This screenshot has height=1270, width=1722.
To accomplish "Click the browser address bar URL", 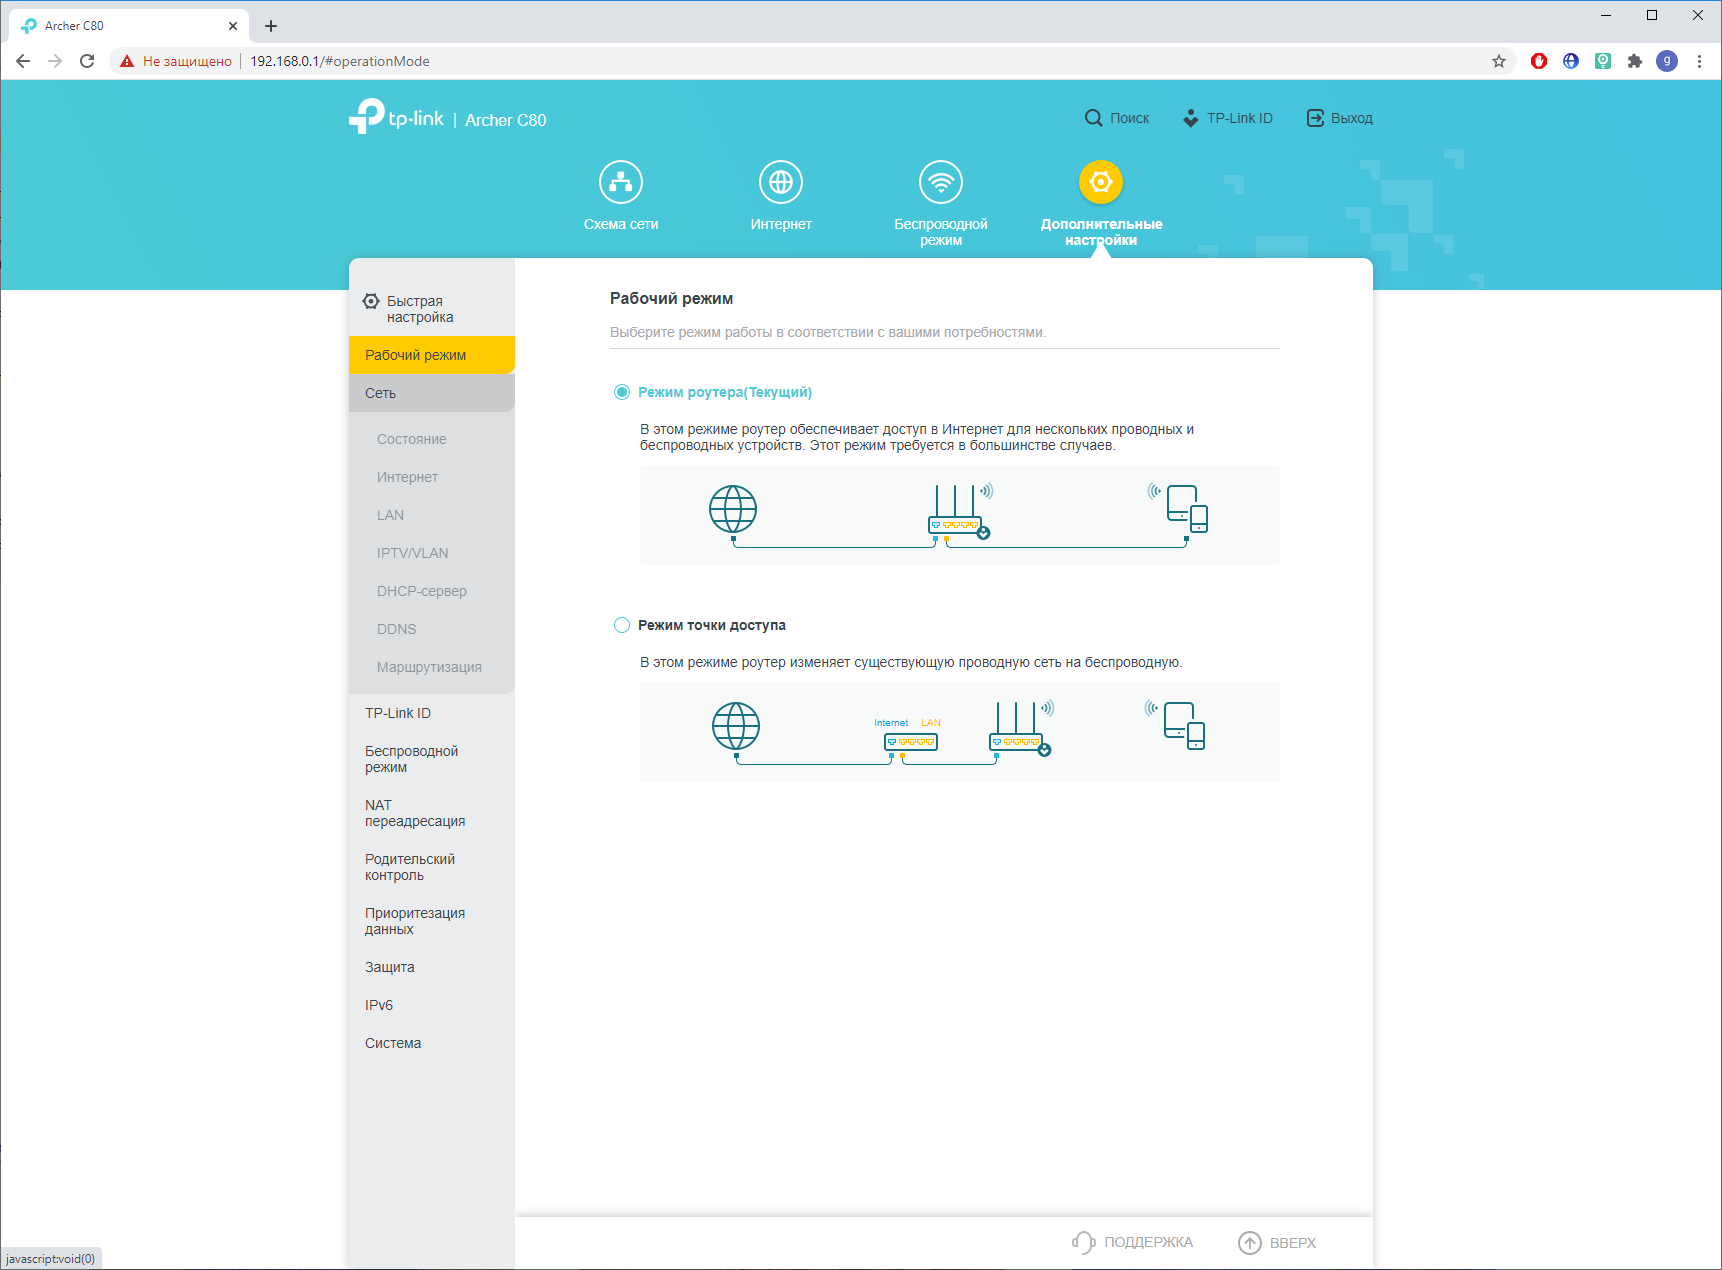I will (340, 61).
